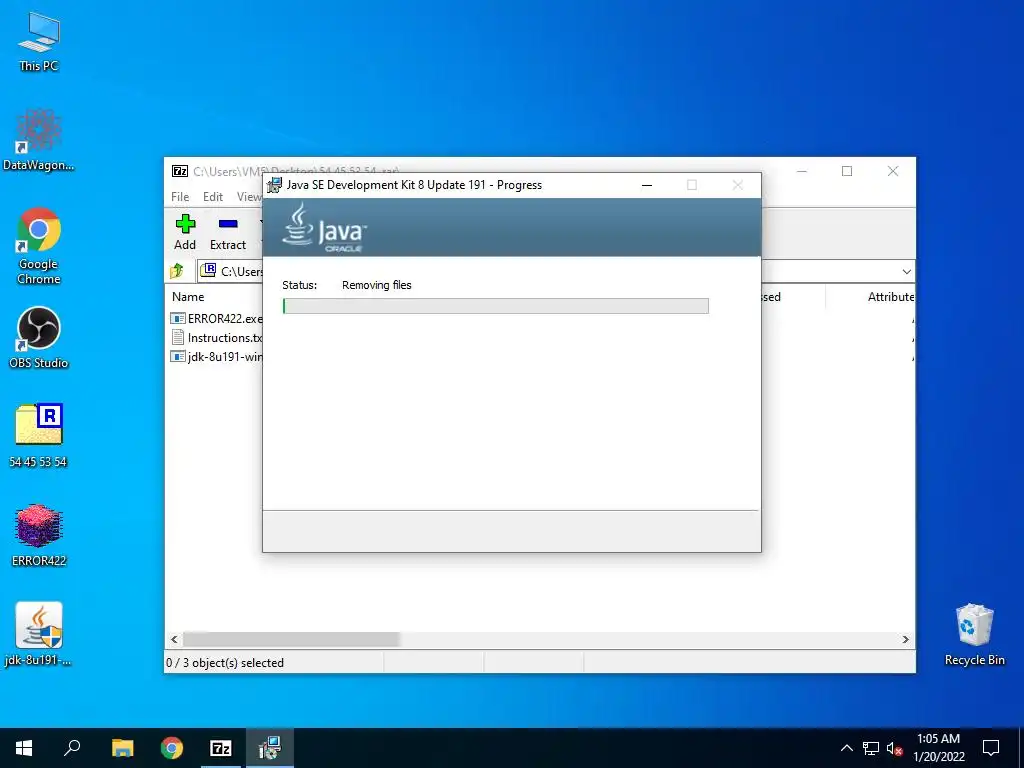Launch Google Chrome desktop shortcut
Screen dimensions: 1024x768
pos(39,246)
